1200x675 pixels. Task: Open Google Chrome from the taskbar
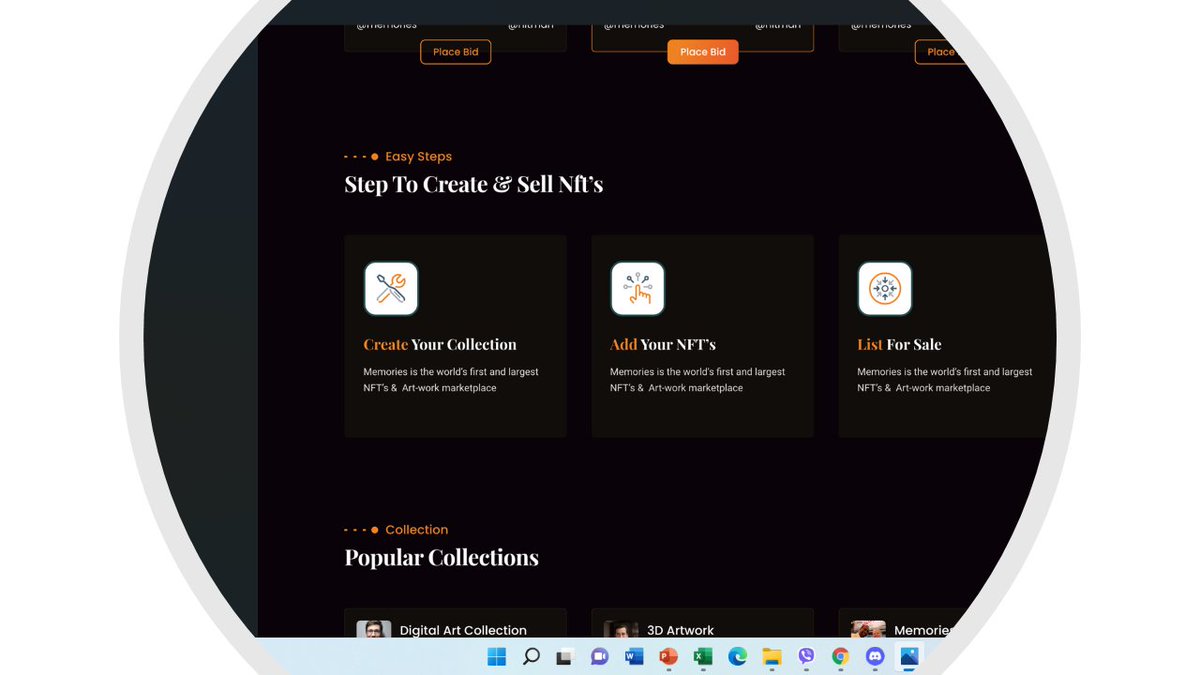(x=840, y=657)
